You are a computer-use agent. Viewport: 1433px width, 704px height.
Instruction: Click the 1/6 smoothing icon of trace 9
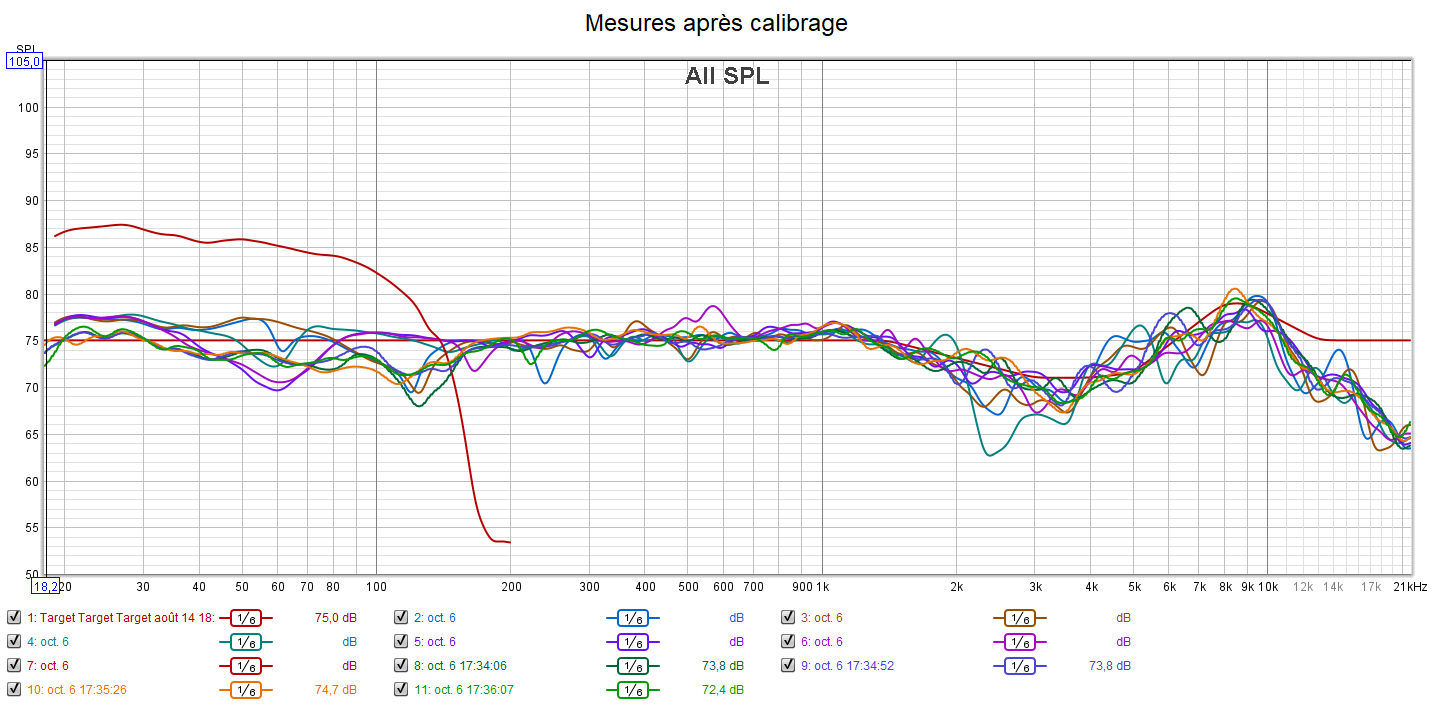pyautogui.click(x=1019, y=666)
